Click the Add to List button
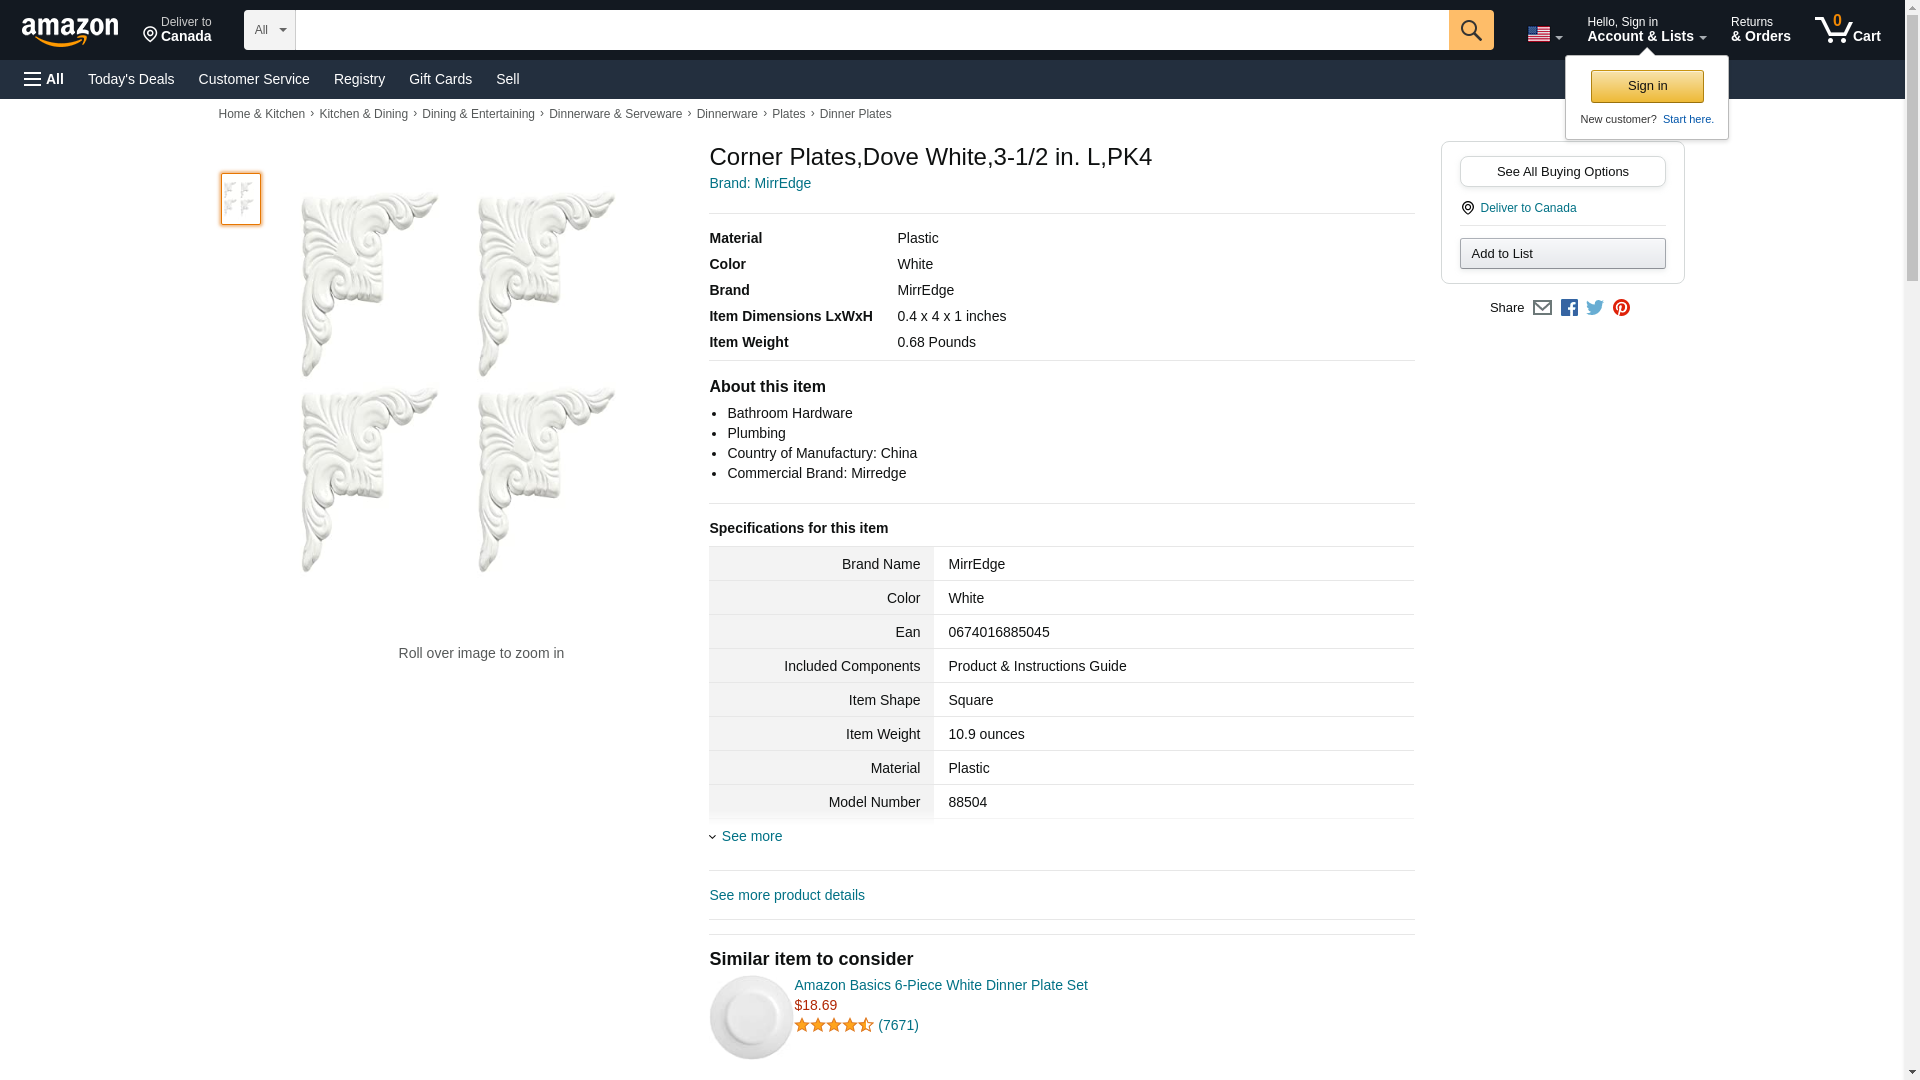The image size is (1920, 1080). pos(1562,253)
